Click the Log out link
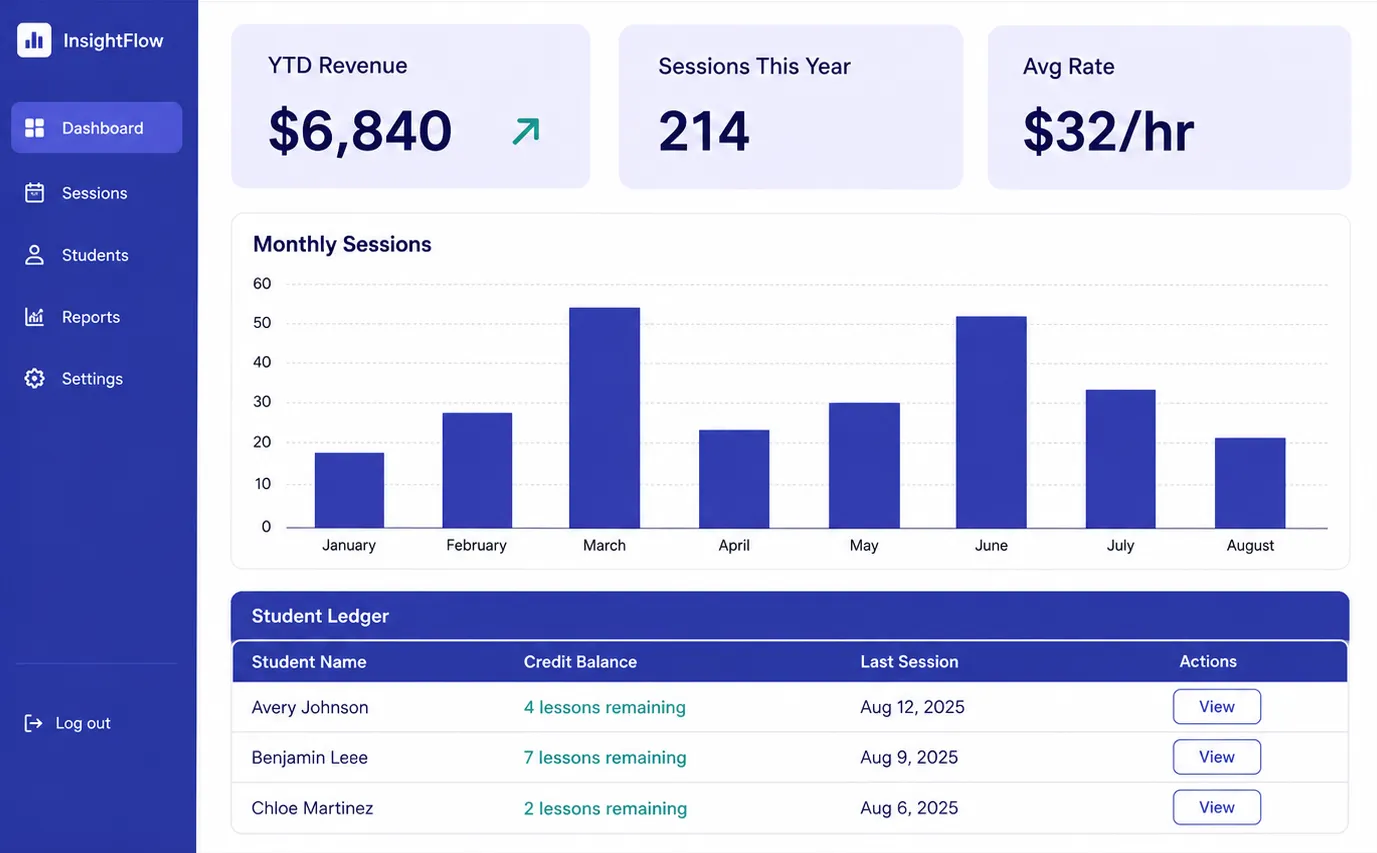1377x853 pixels. point(68,723)
